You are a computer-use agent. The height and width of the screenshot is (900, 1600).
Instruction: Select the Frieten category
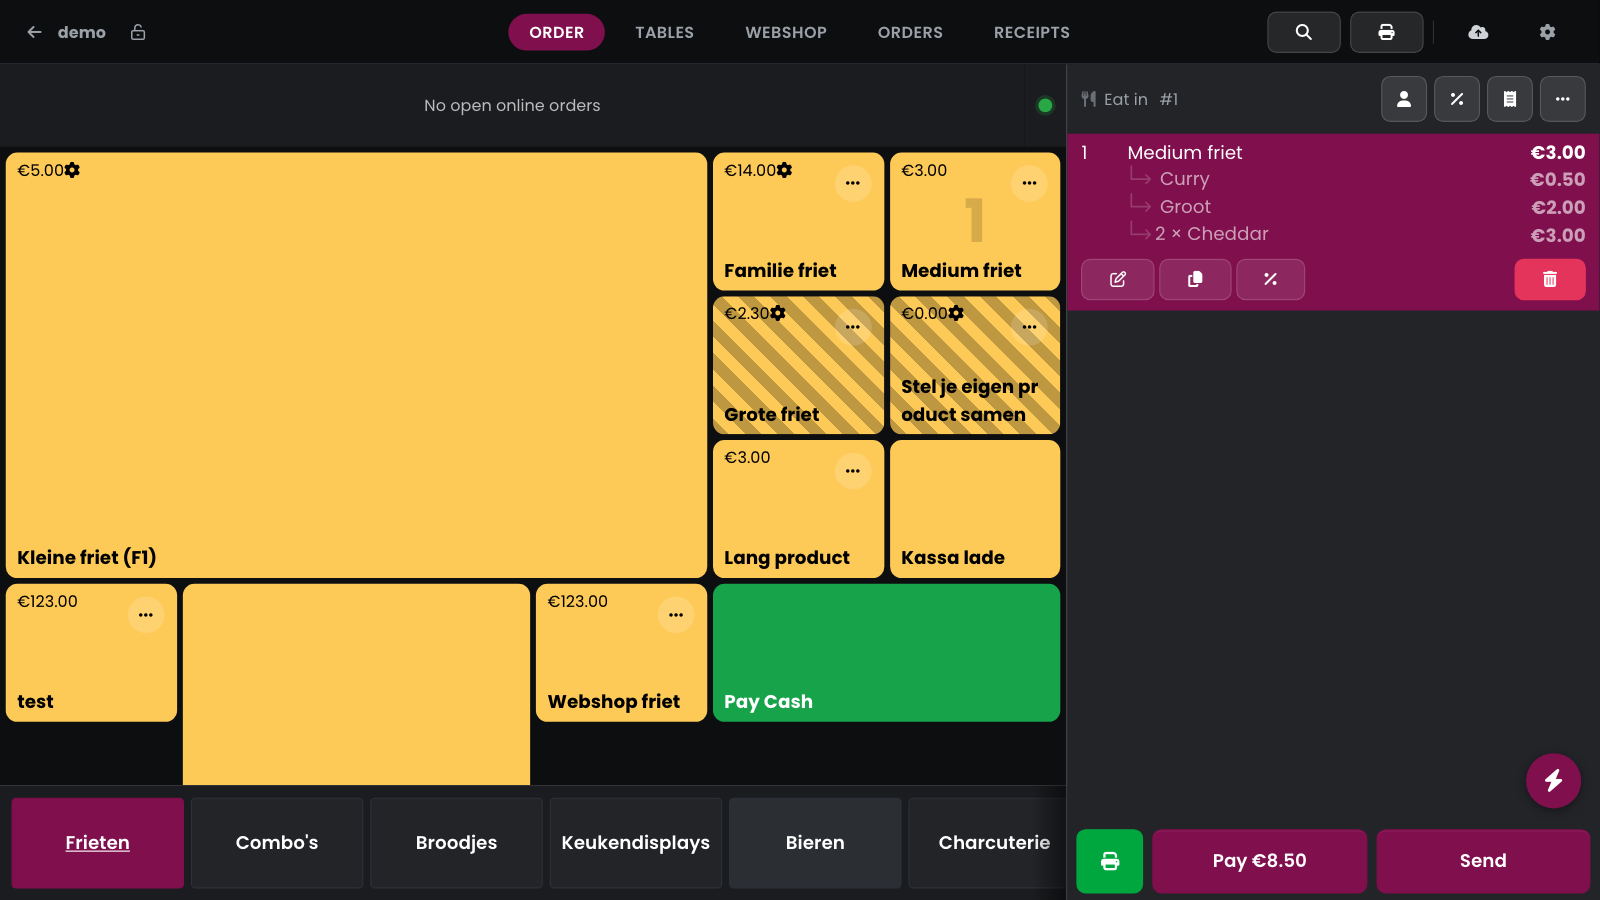coord(98,843)
